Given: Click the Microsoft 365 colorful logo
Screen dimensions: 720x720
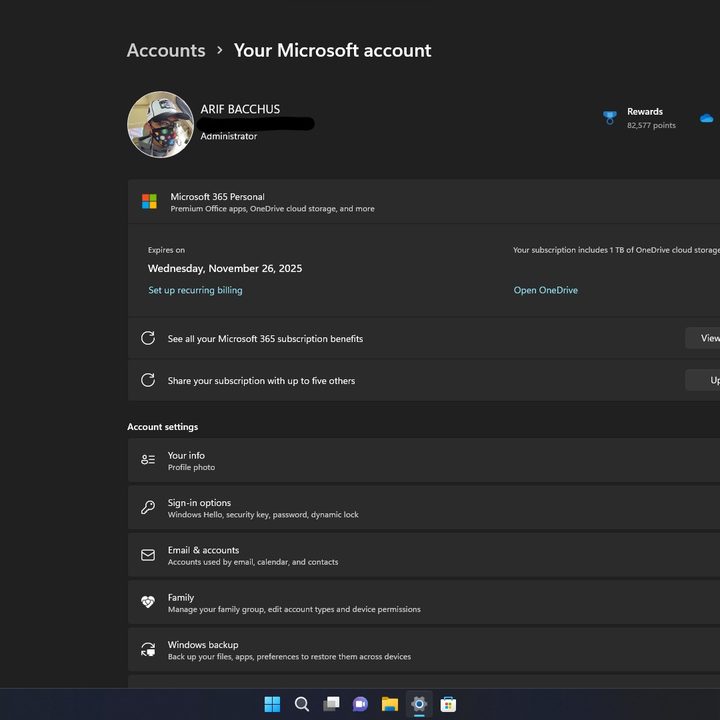Looking at the screenshot, I should (x=149, y=201).
